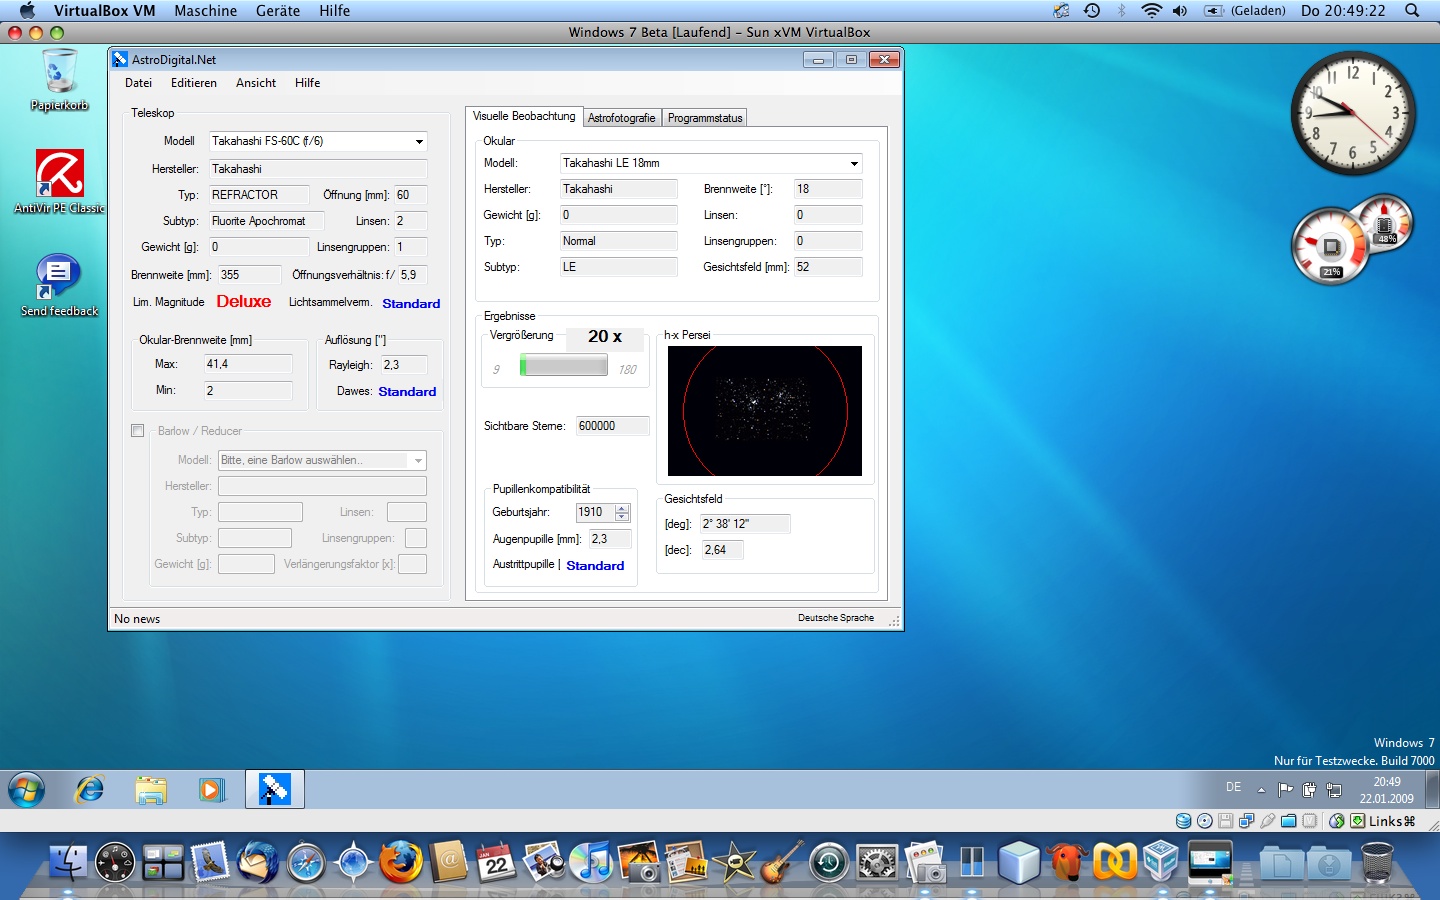Viewport: 1440px width, 900px height.
Task: Click the Augenpupille [mm] value field
Action: (x=610, y=539)
